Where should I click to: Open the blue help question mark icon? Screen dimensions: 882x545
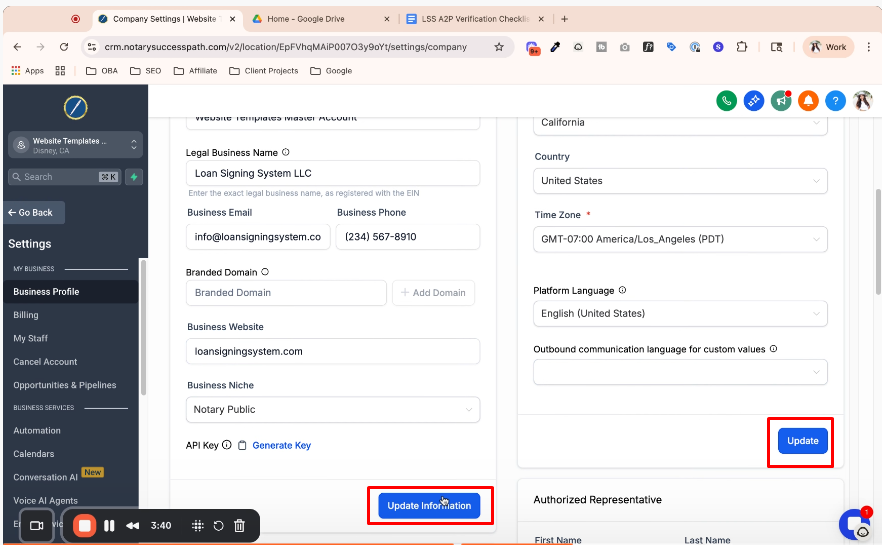[835, 101]
